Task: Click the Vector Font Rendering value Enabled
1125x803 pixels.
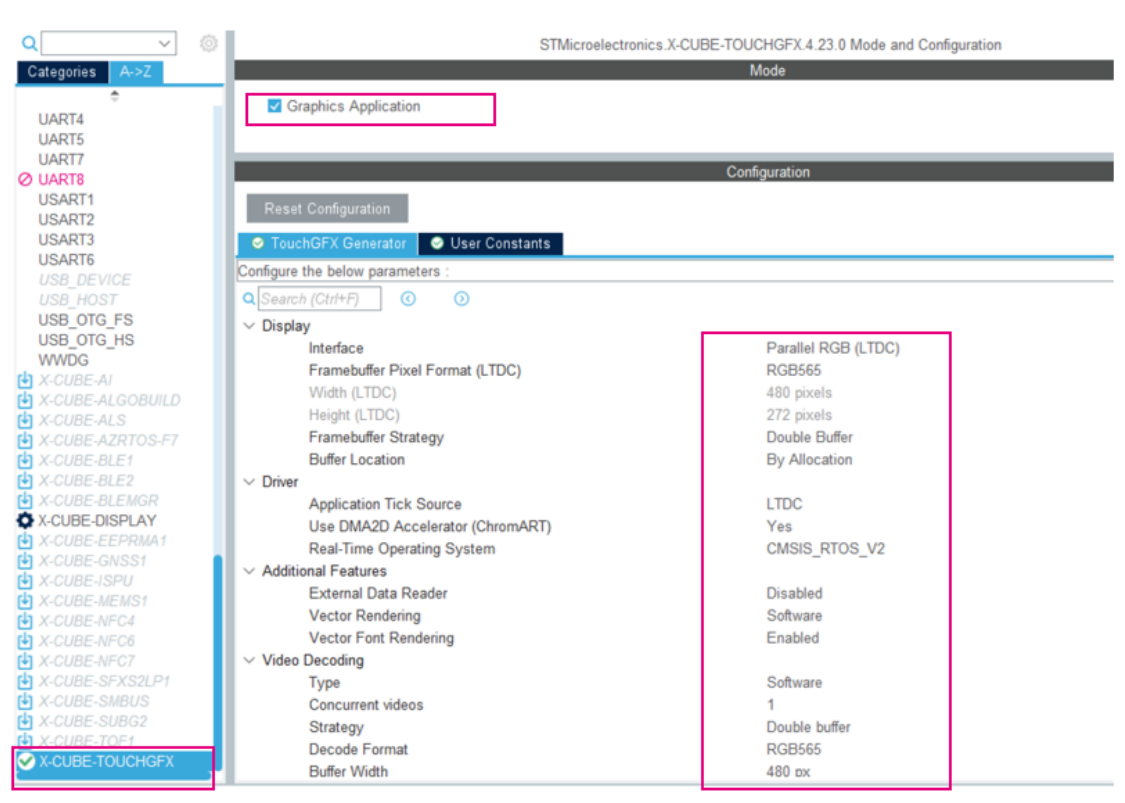Action: tap(792, 638)
